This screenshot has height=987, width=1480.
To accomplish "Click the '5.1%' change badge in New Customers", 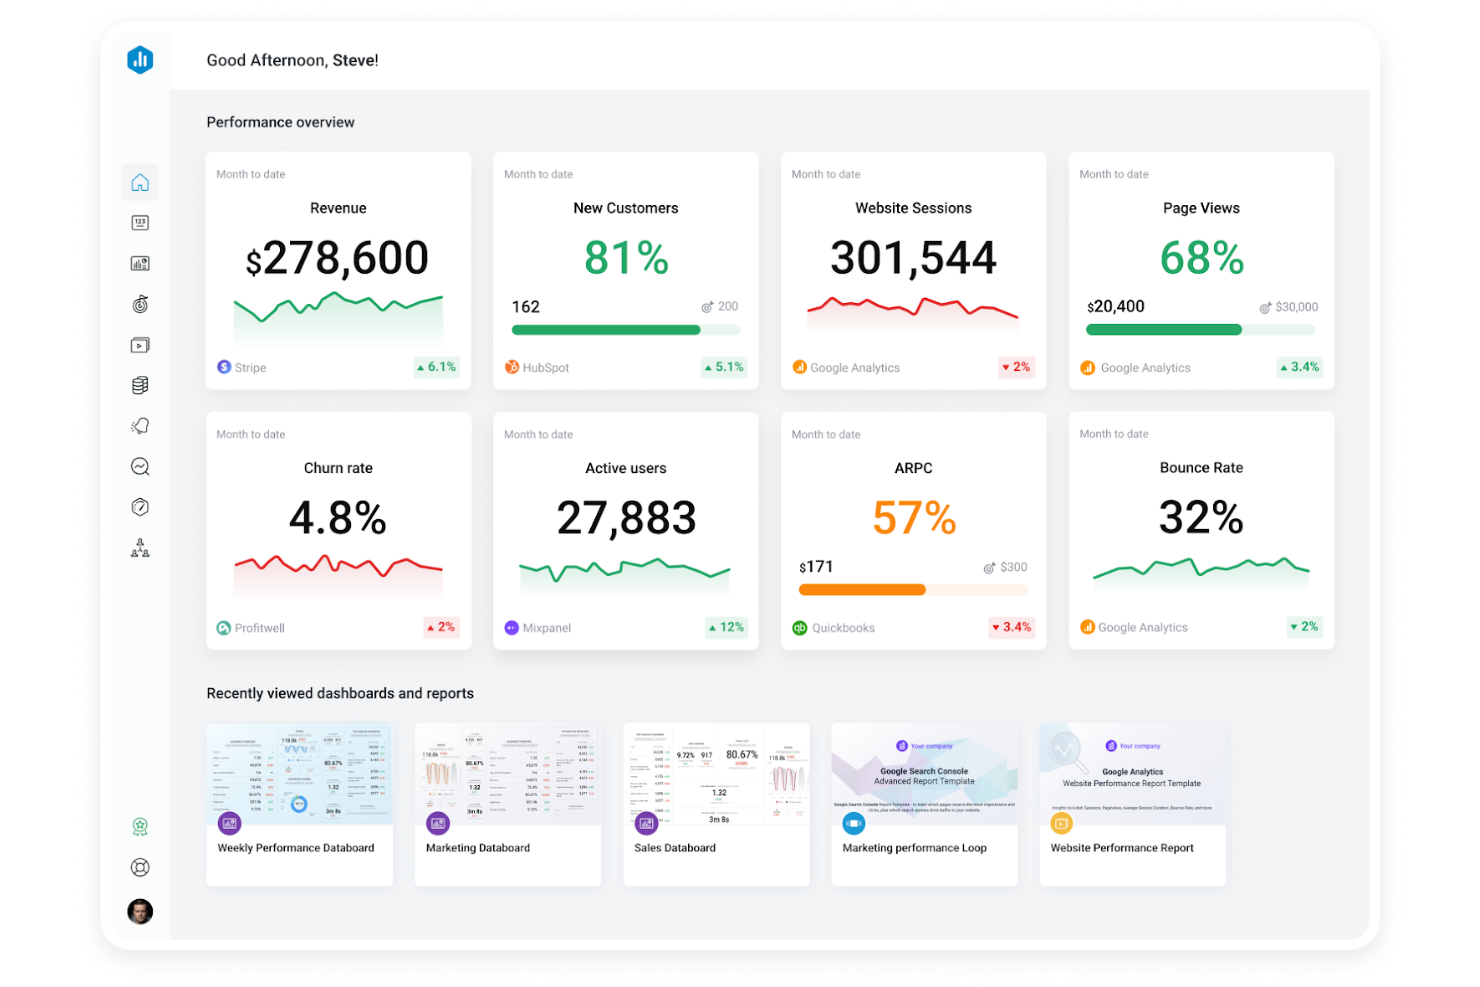I will tap(724, 367).
